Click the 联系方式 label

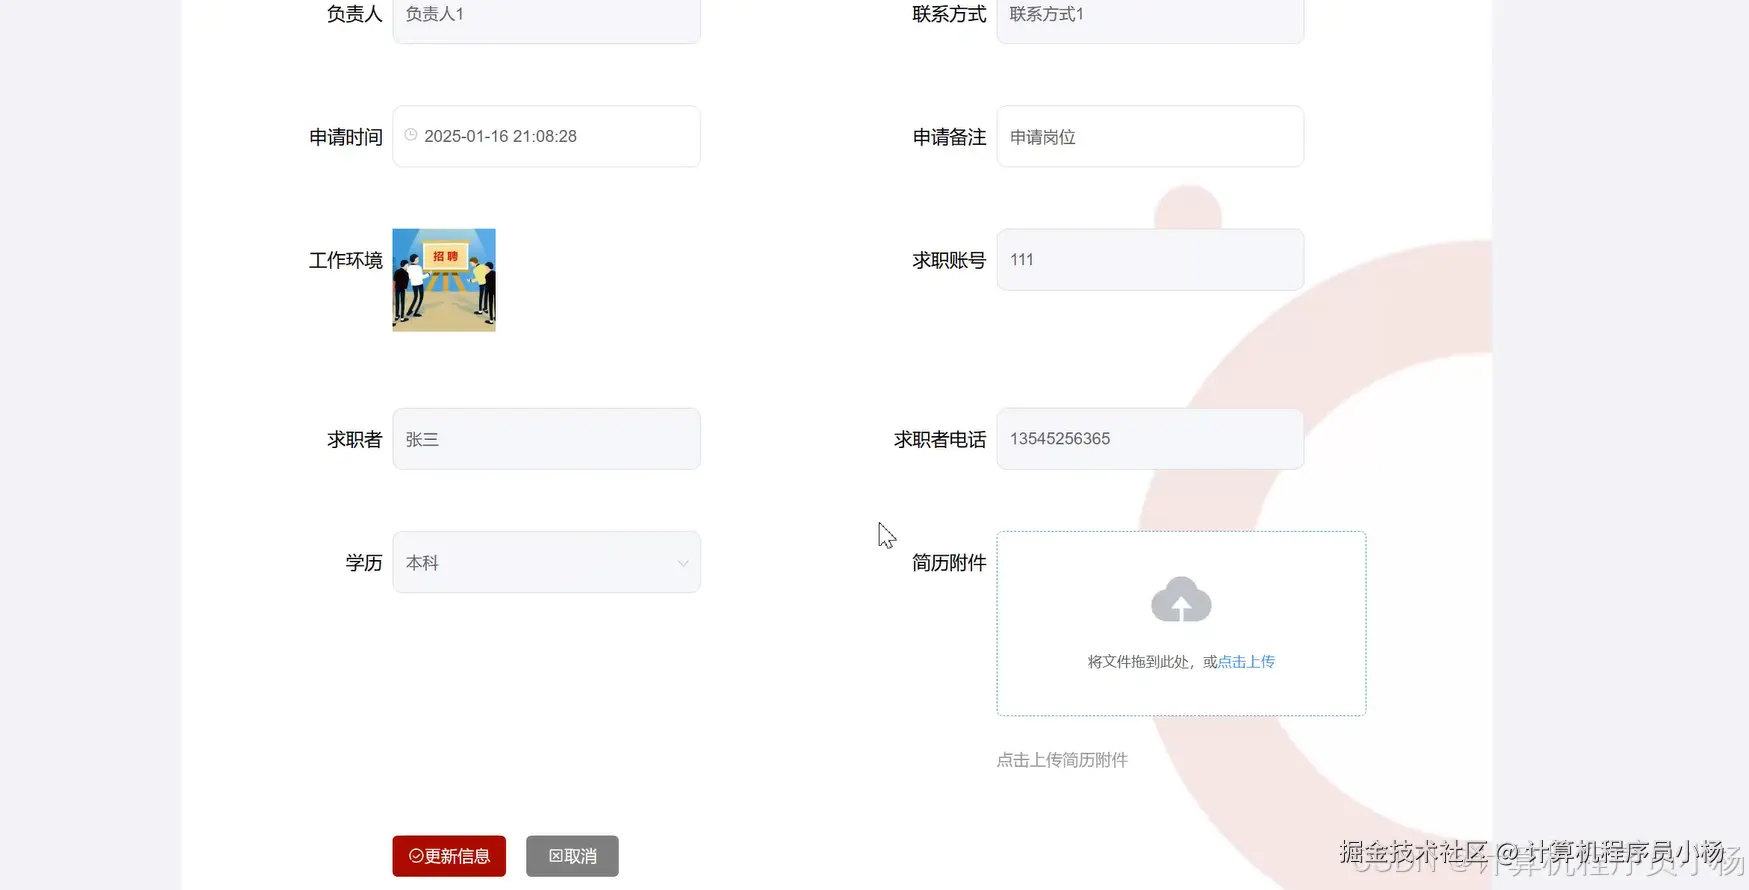949,14
